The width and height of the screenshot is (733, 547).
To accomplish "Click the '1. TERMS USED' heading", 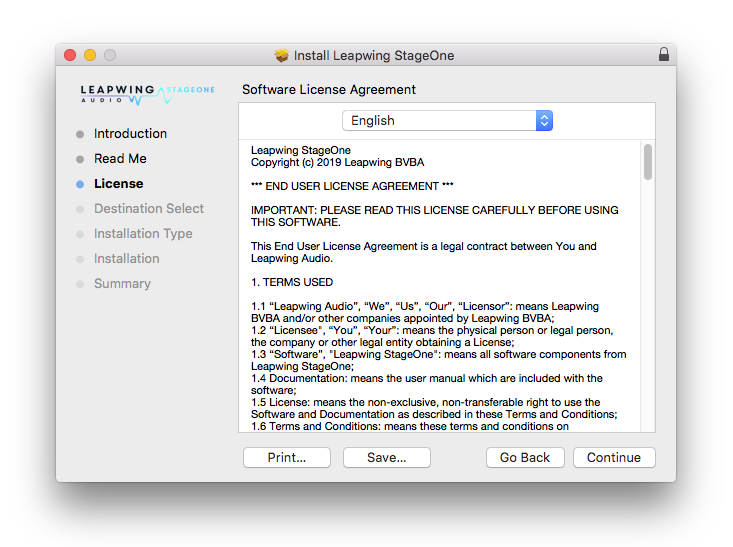I will tap(292, 282).
